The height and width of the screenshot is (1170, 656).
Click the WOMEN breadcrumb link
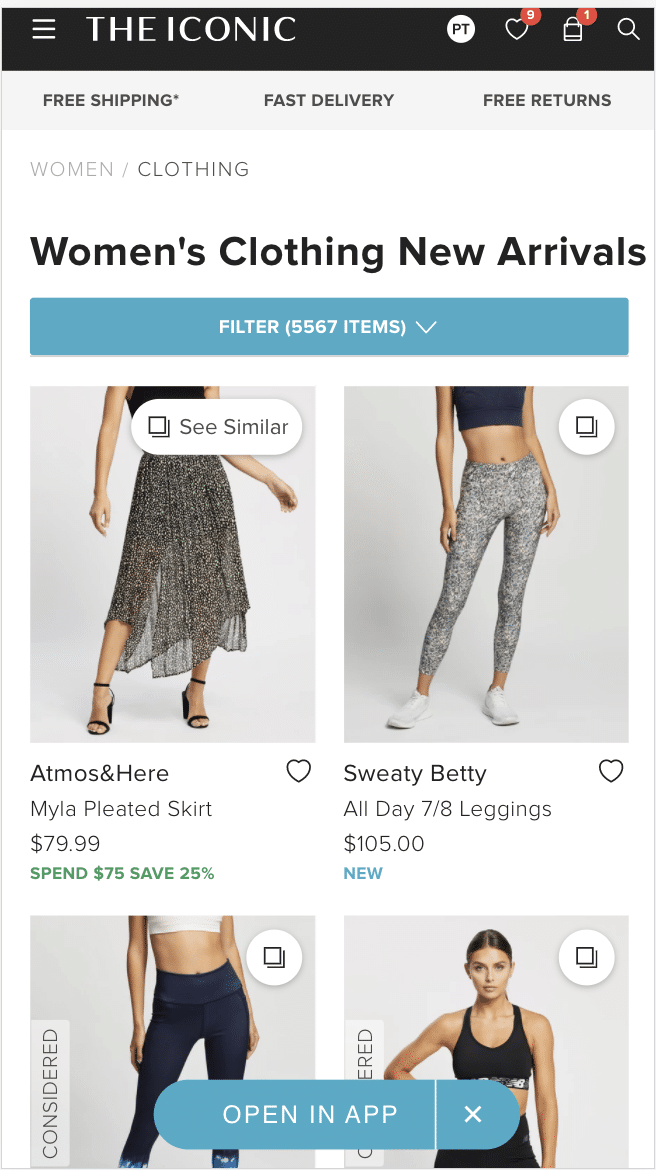click(x=72, y=169)
